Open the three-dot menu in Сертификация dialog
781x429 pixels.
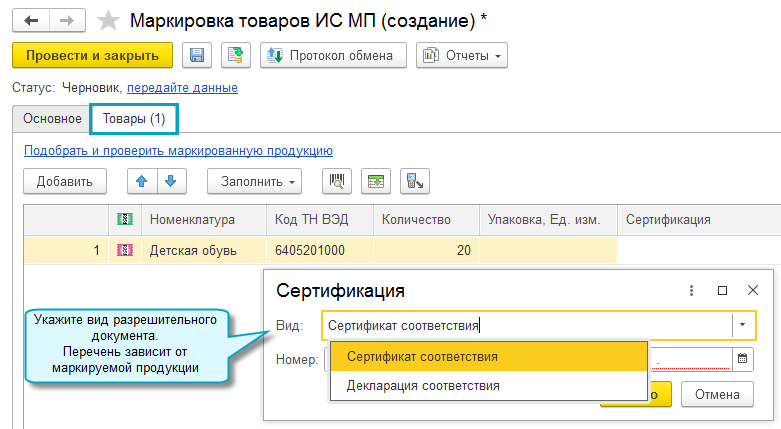tap(690, 291)
